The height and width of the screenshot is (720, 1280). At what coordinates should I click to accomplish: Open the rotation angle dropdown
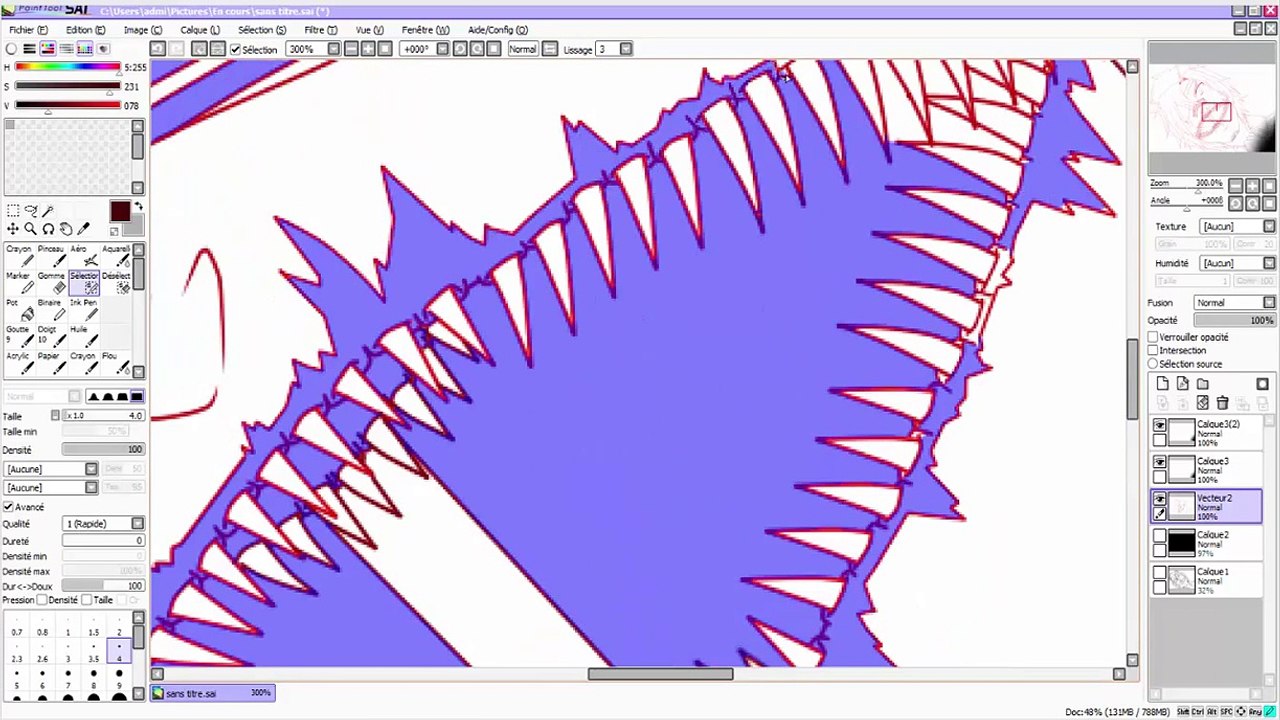441,49
